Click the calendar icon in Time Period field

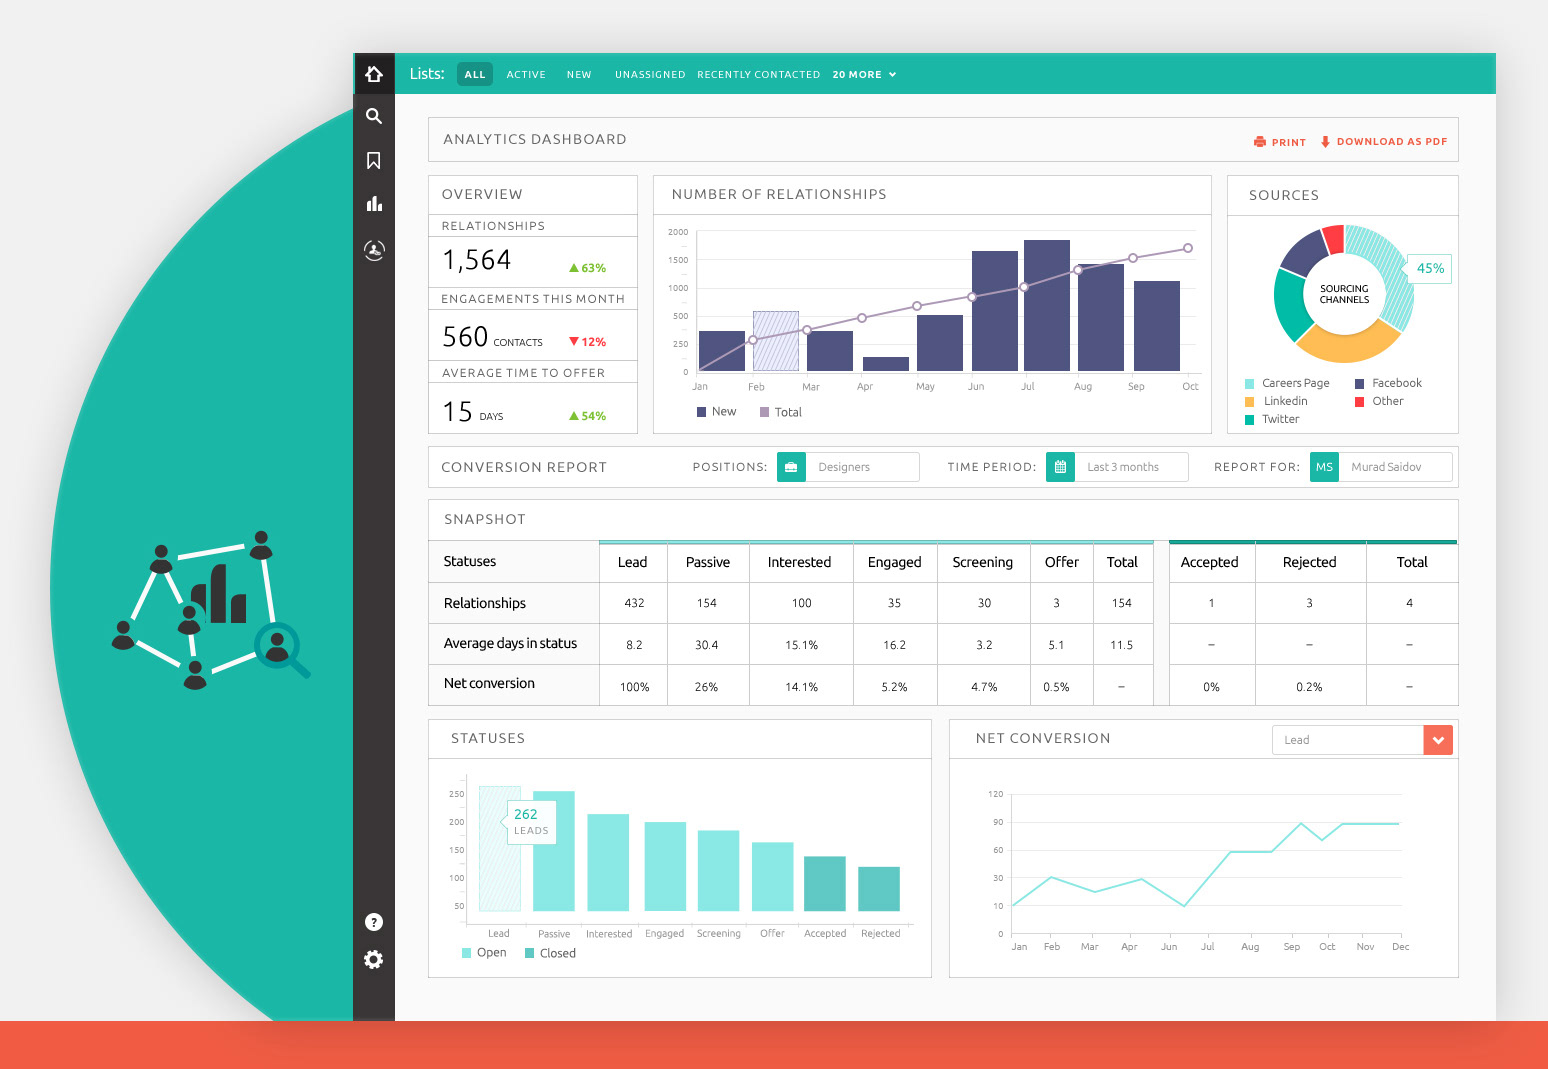pos(1060,467)
